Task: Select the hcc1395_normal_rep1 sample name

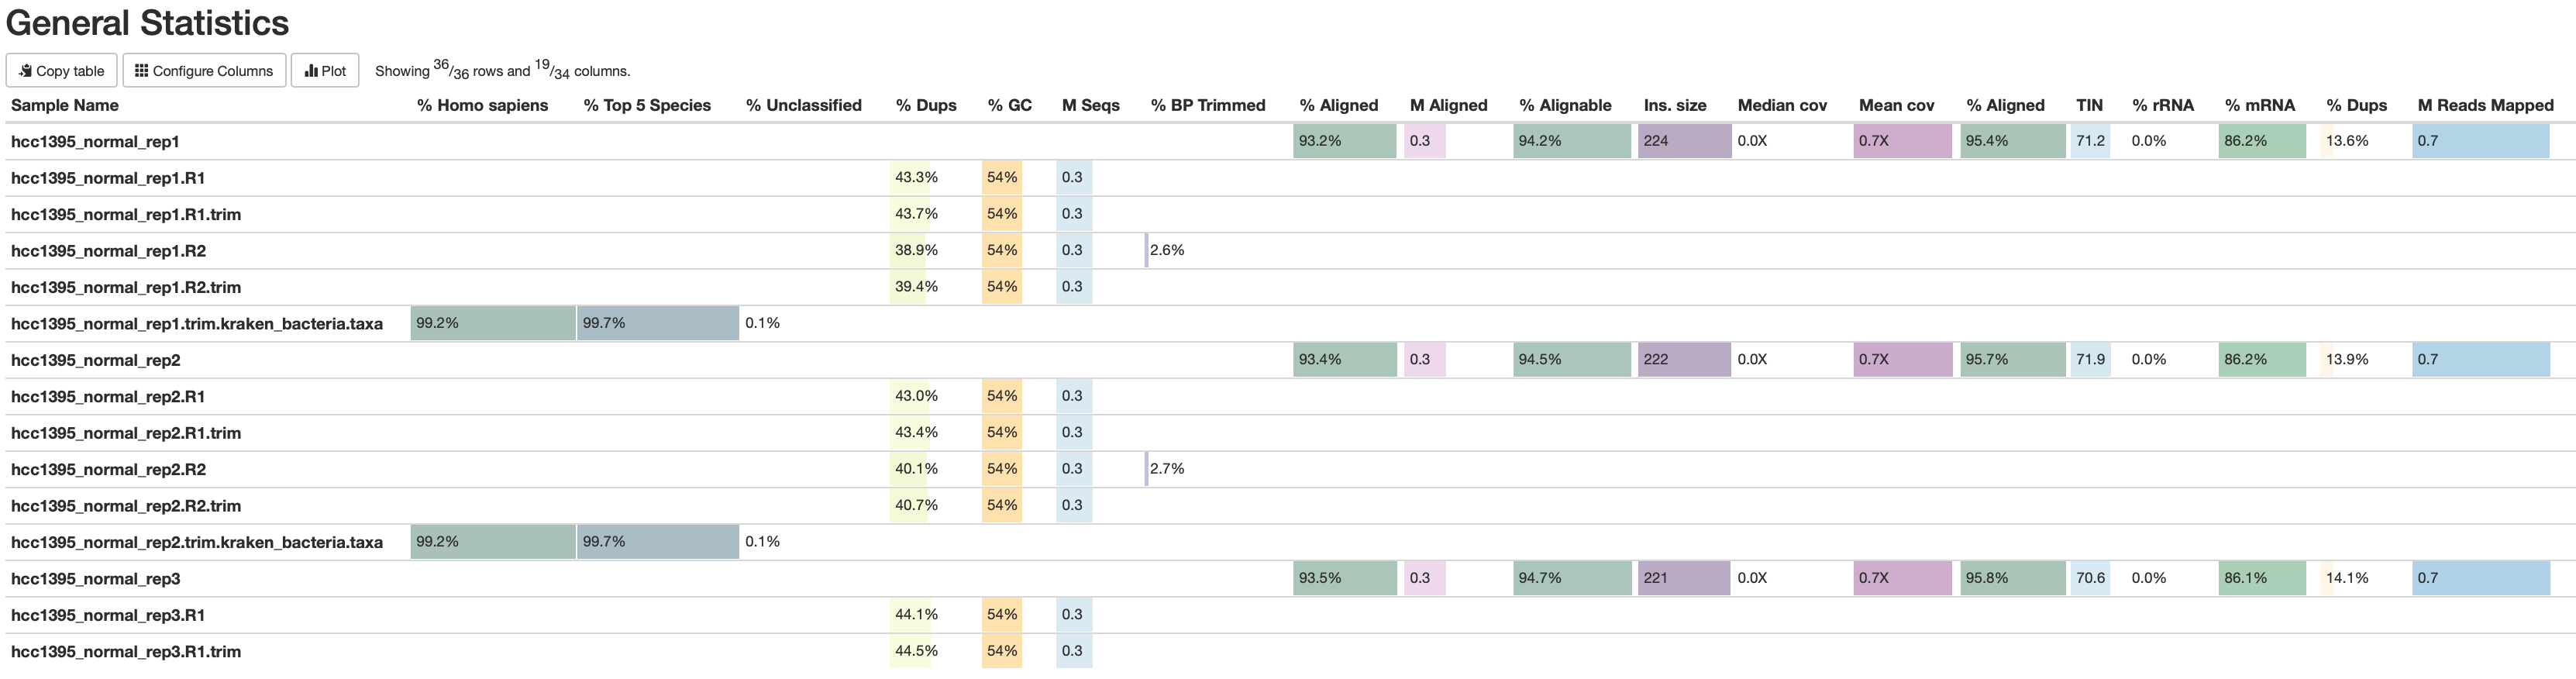Action: (x=95, y=142)
